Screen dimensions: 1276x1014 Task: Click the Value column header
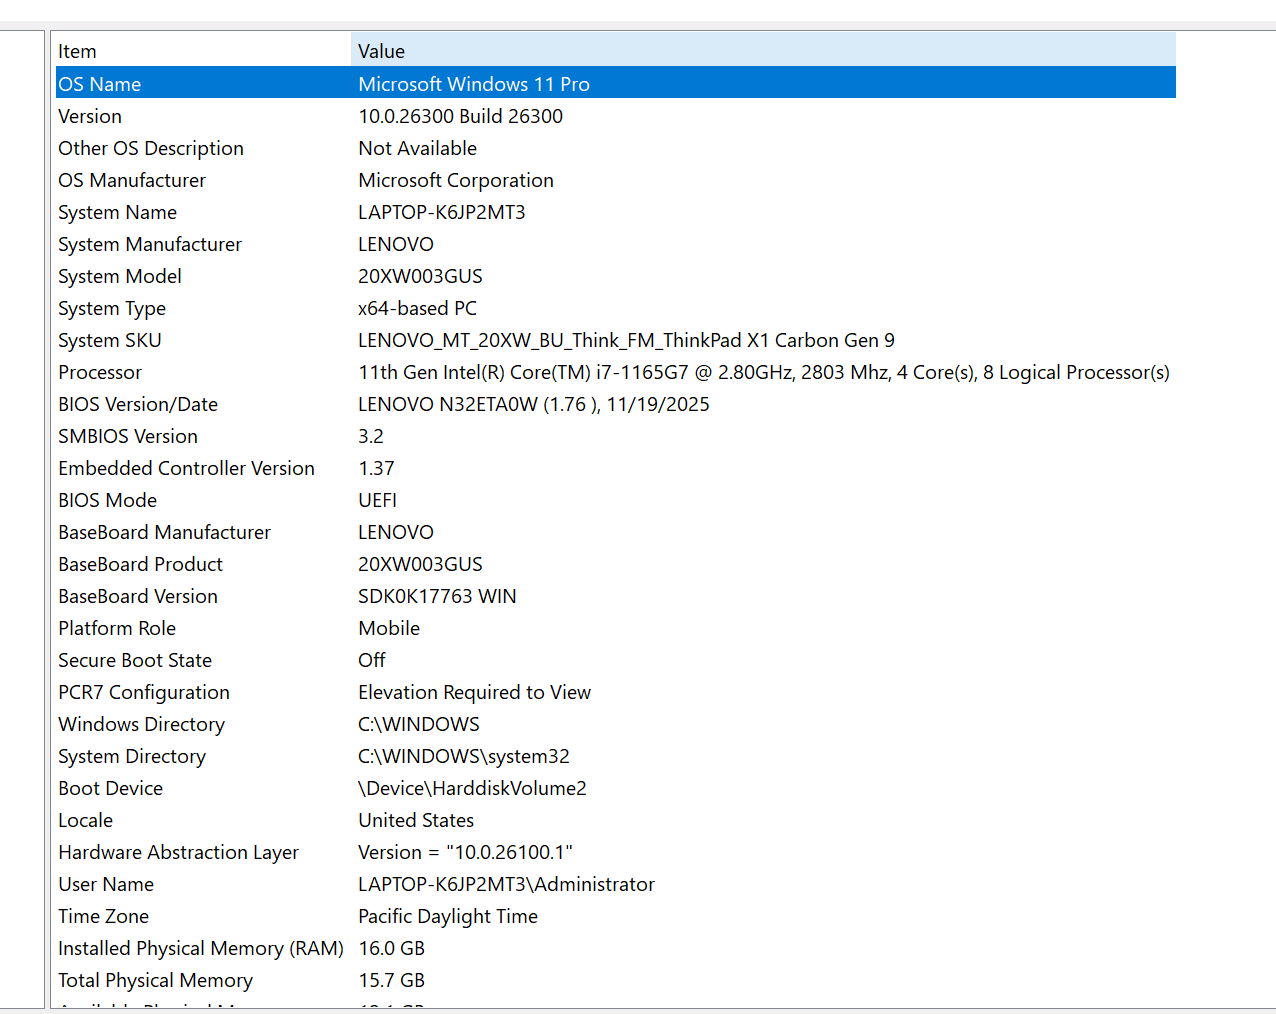pos(763,51)
